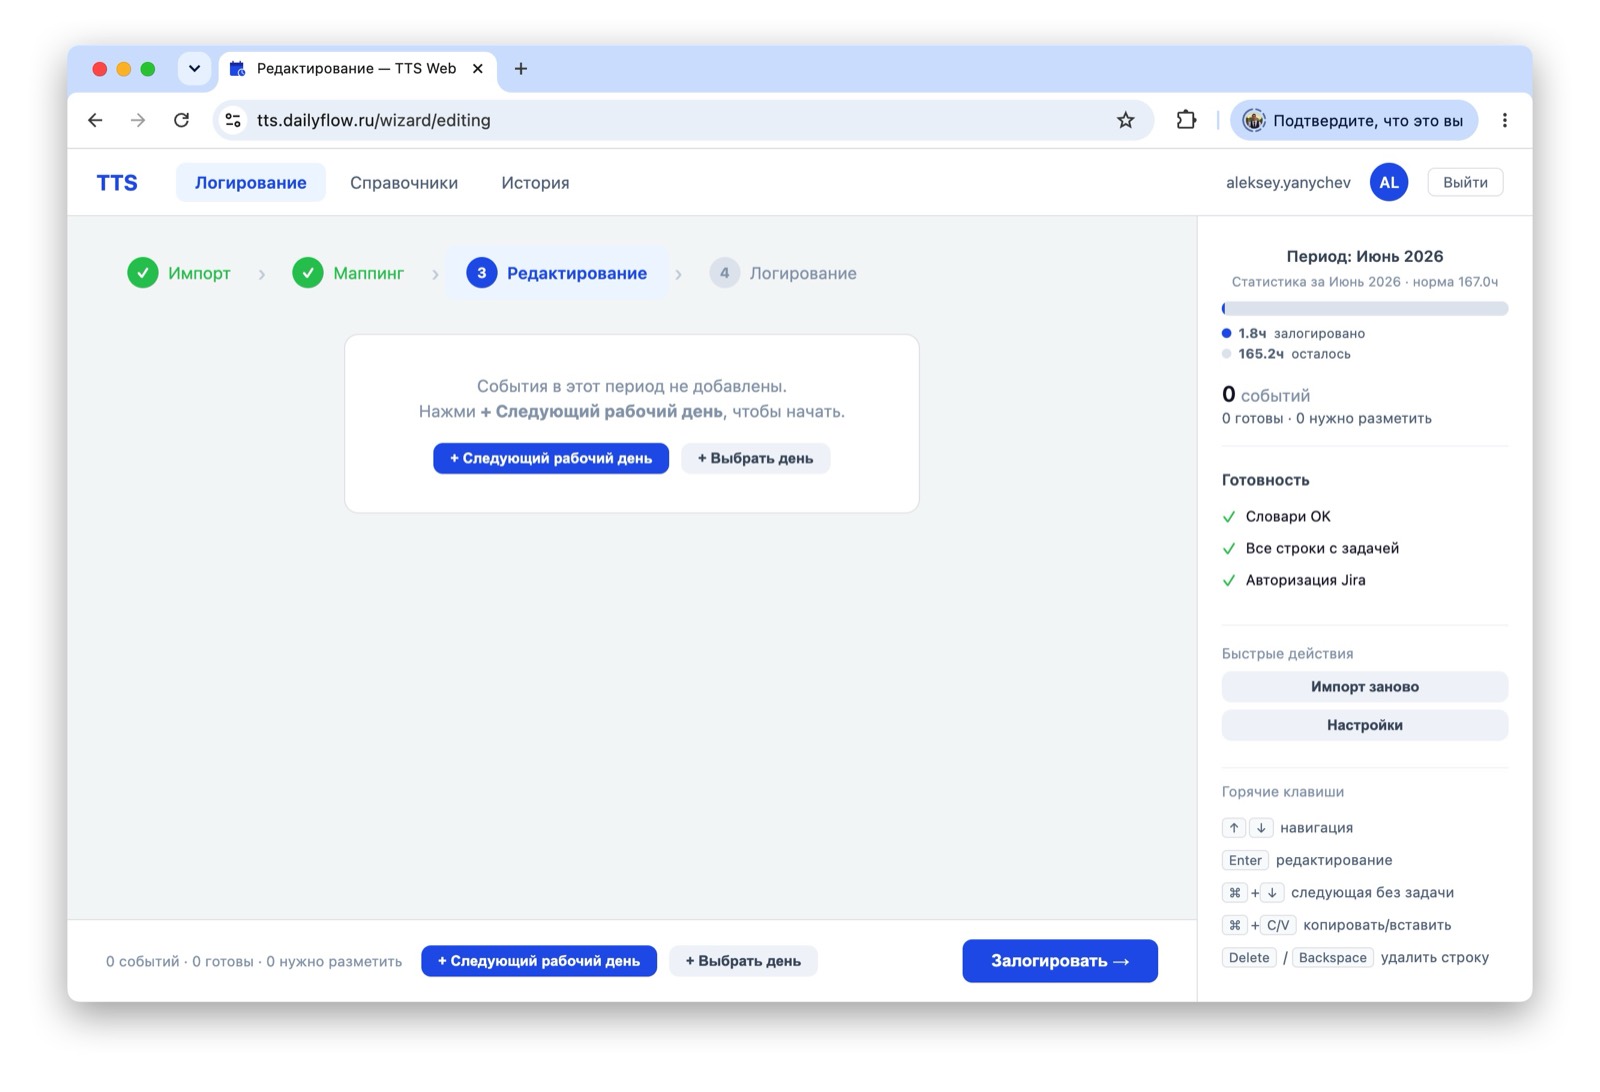Open the site information icon beside URL
1600x1092 pixels.
[233, 120]
